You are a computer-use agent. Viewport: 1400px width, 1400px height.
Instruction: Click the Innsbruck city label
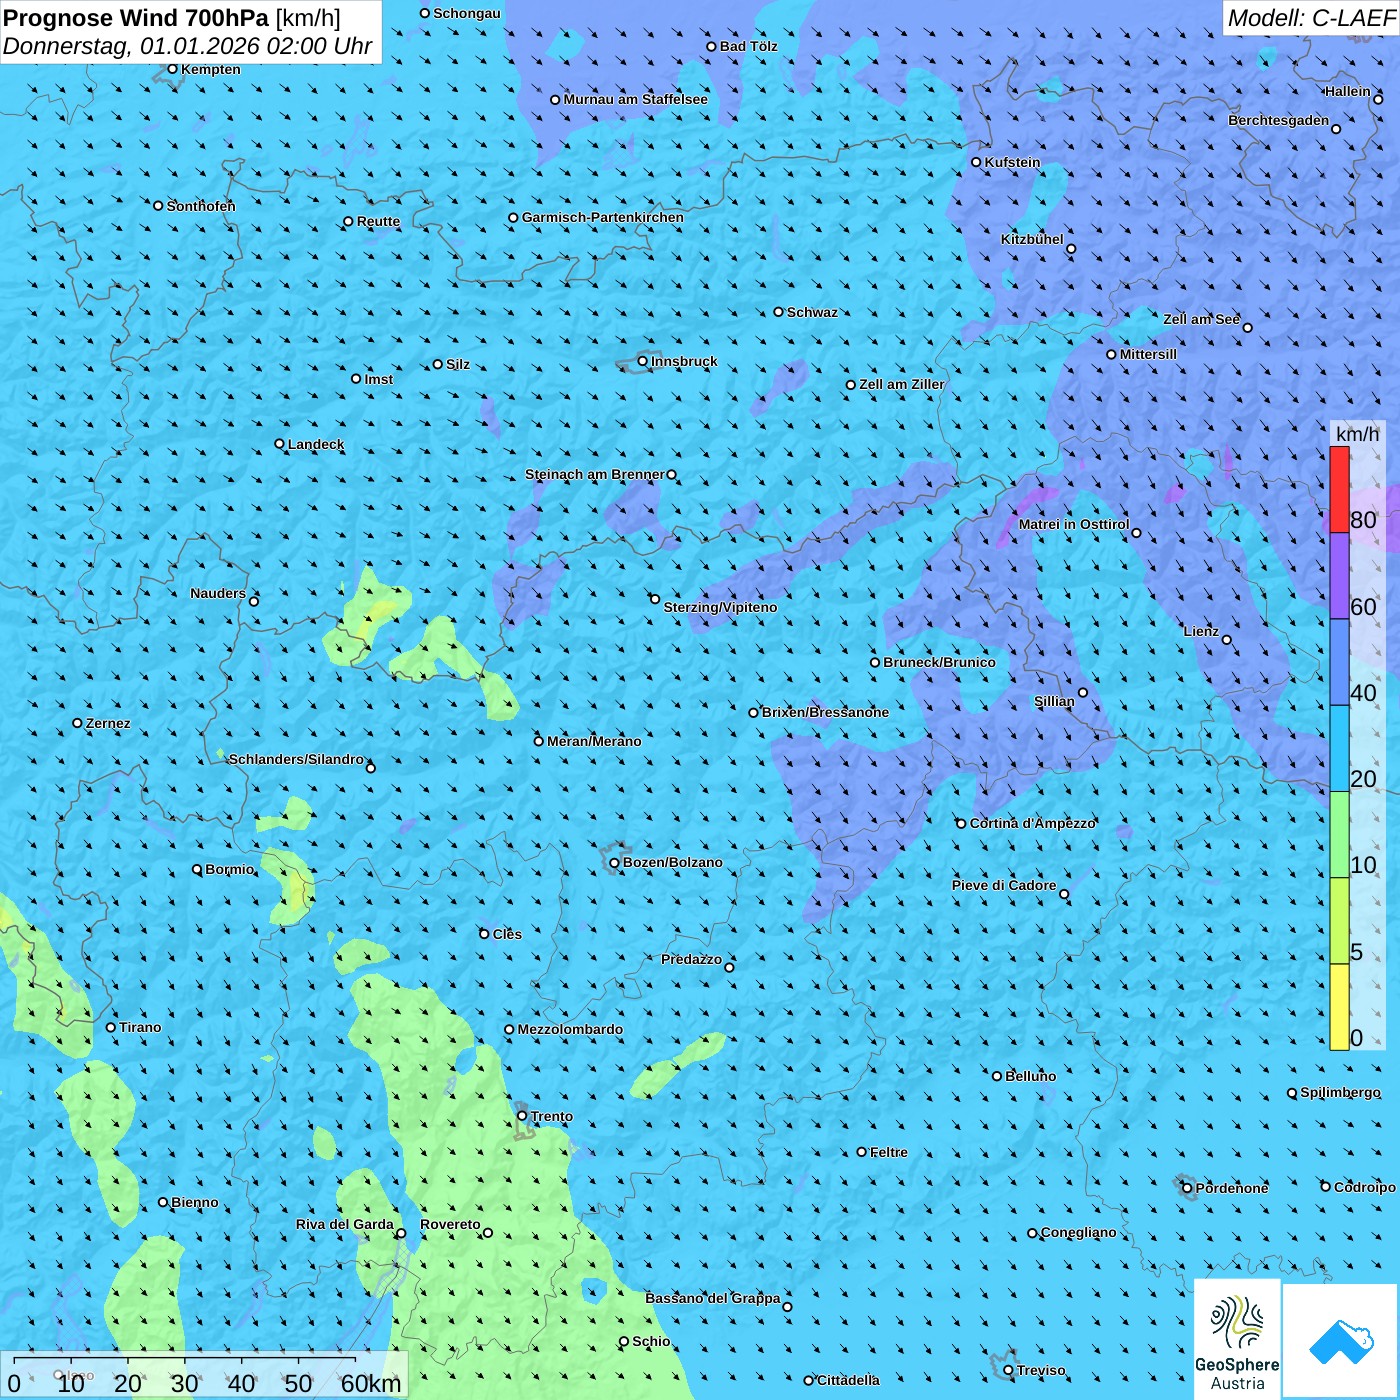point(684,361)
